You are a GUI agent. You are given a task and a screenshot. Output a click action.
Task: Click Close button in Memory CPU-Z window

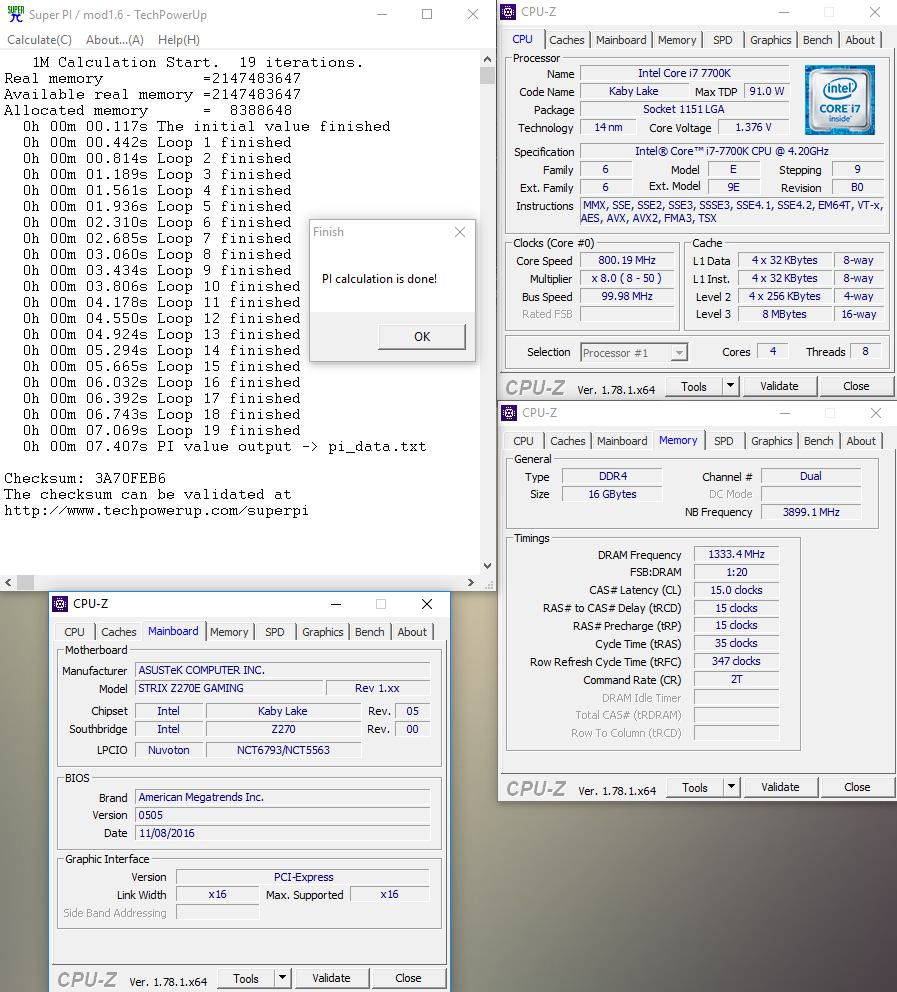click(857, 787)
